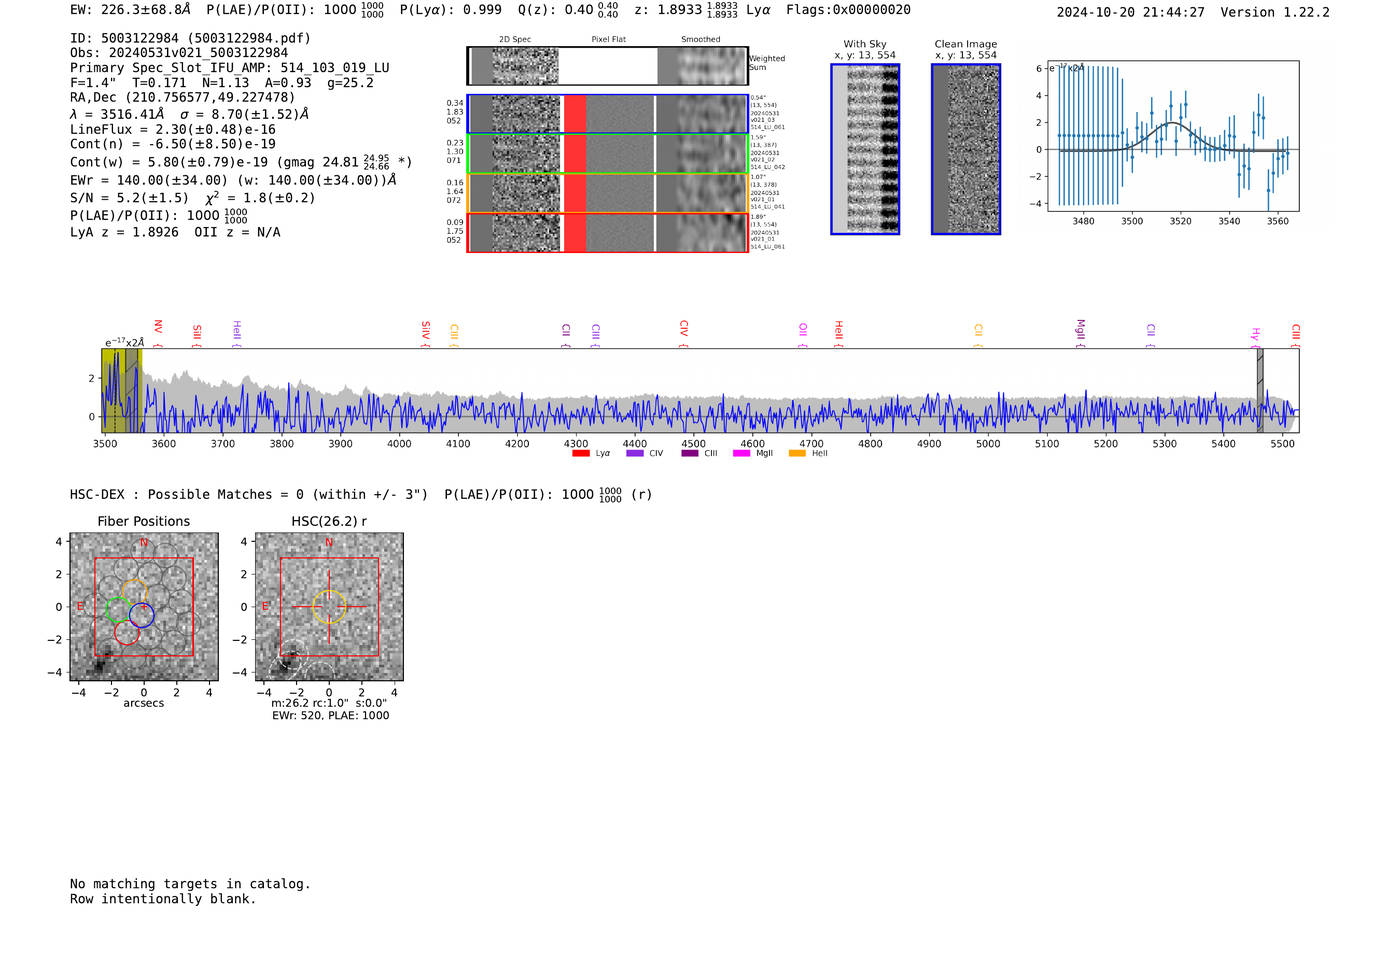This screenshot has width=1400, height=953.
Task: Click the 'EWr: 520, PLAE: 1000' caption
Action: tap(331, 715)
